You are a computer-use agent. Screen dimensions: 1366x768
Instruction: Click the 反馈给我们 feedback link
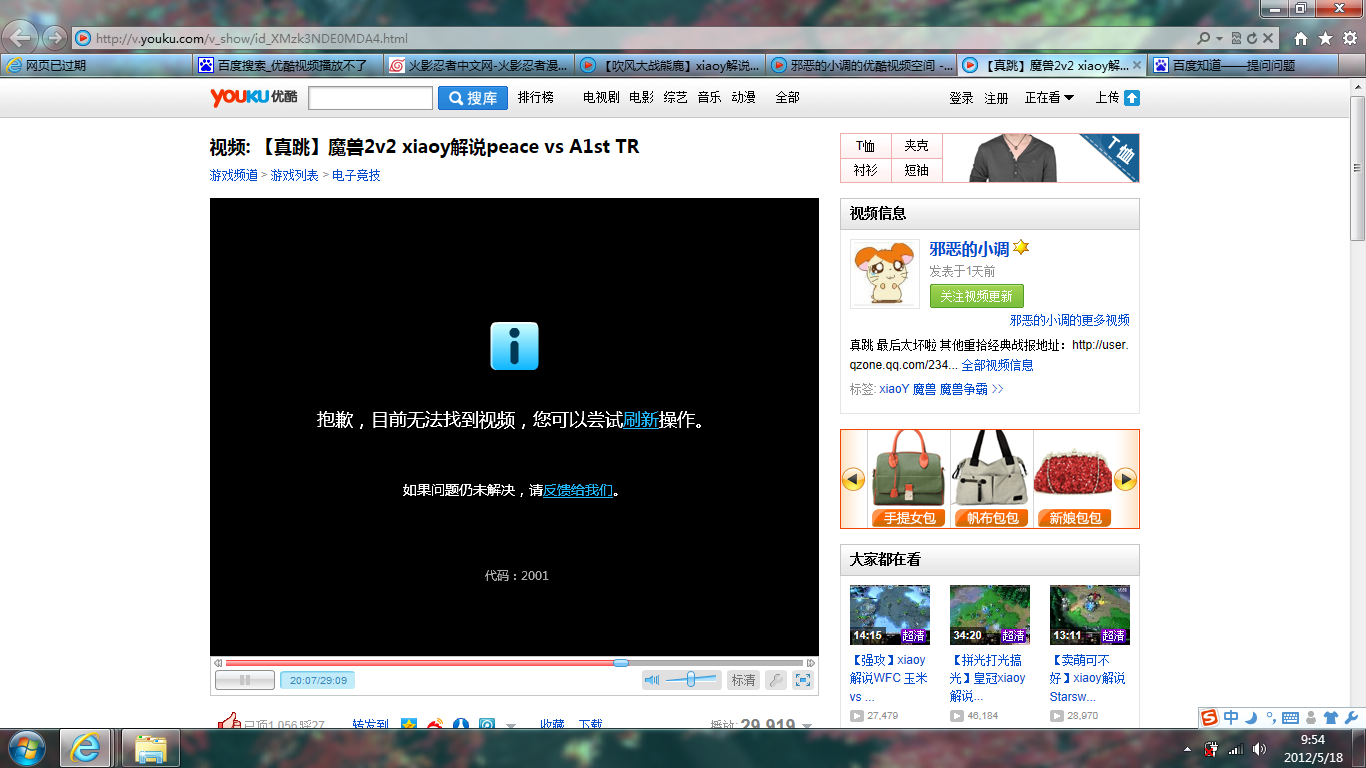[x=577, y=490]
